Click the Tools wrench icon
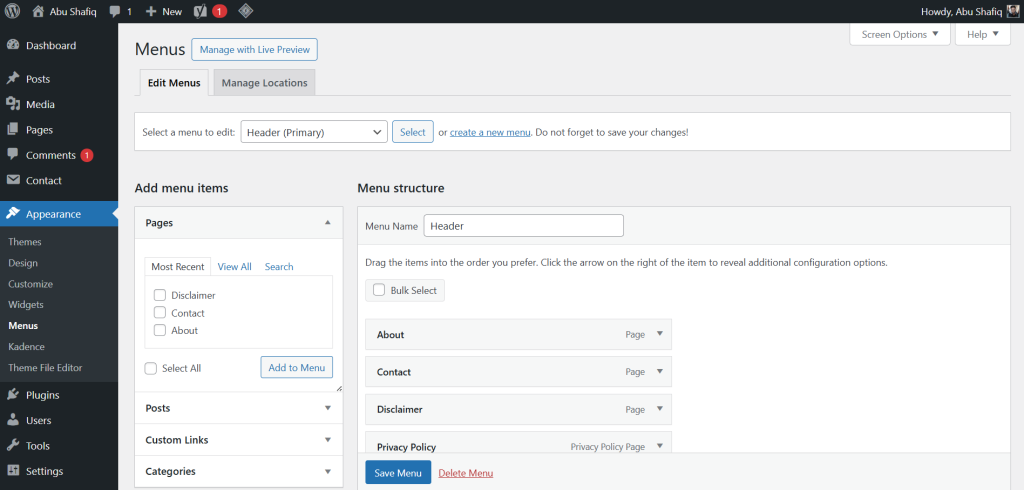This screenshot has height=490, width=1024. pos(12,446)
